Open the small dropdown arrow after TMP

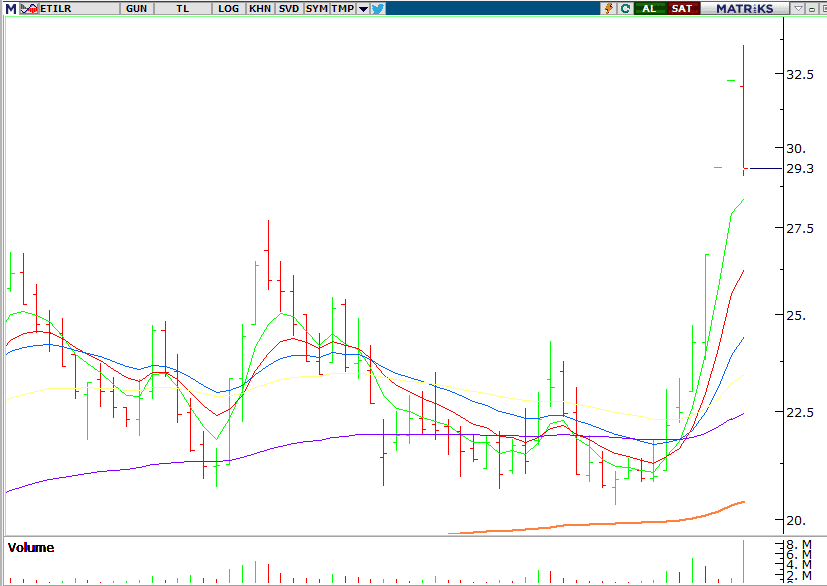[x=363, y=8]
